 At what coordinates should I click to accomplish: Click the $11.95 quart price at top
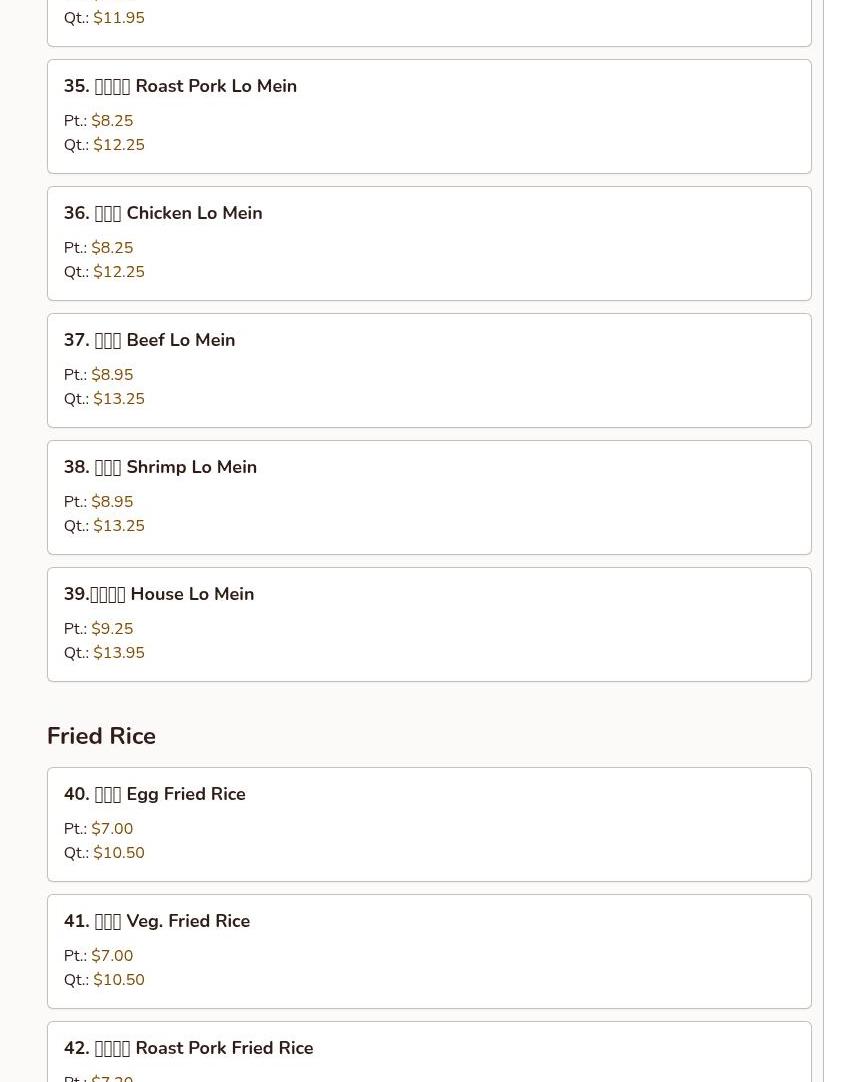(x=119, y=18)
